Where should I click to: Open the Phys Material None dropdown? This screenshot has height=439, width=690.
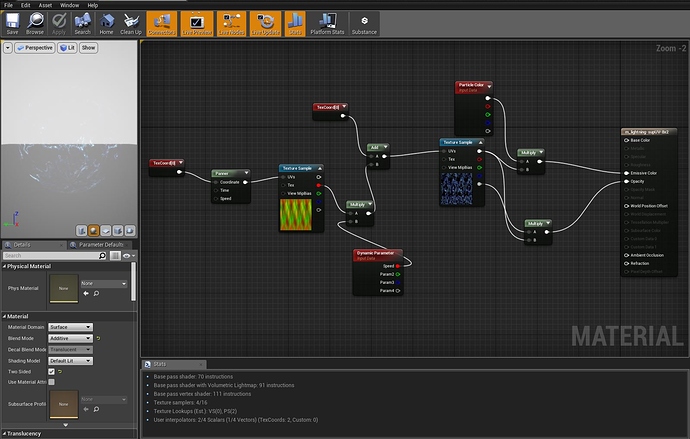click(x=104, y=284)
